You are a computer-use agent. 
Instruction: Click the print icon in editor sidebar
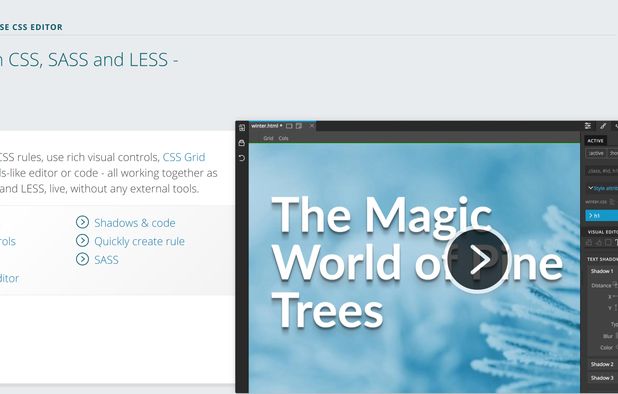click(242, 143)
